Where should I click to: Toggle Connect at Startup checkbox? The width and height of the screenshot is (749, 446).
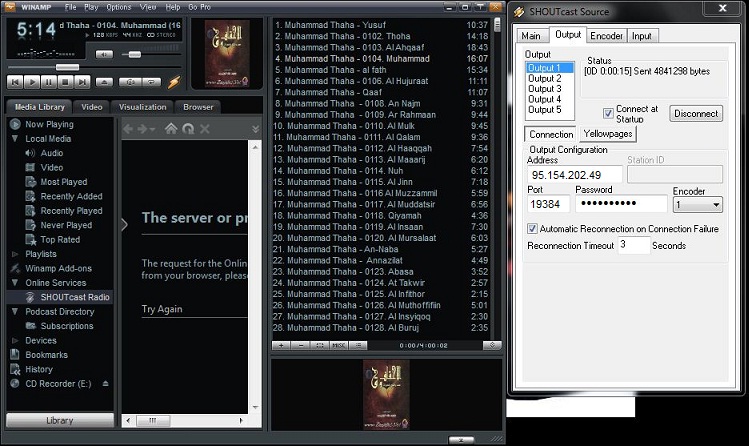(x=608, y=114)
